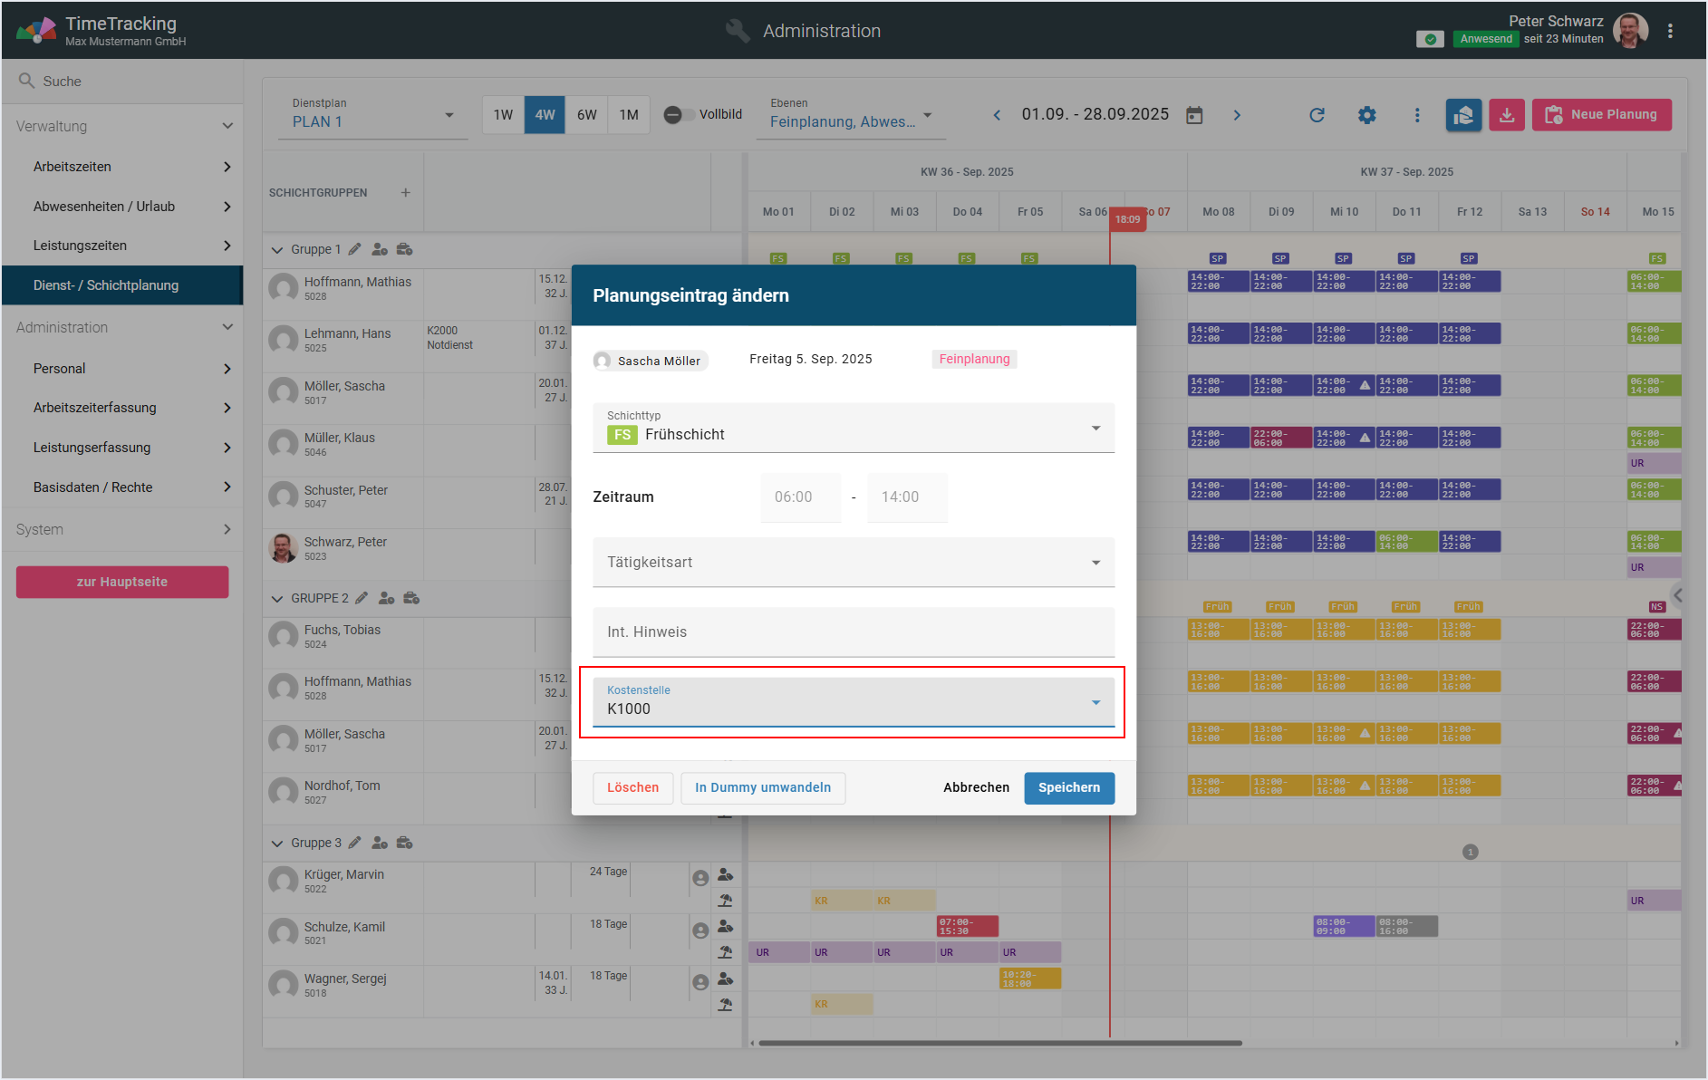1708x1080 pixels.
Task: Collapse the GRUPPE 2 section
Action: point(277,598)
